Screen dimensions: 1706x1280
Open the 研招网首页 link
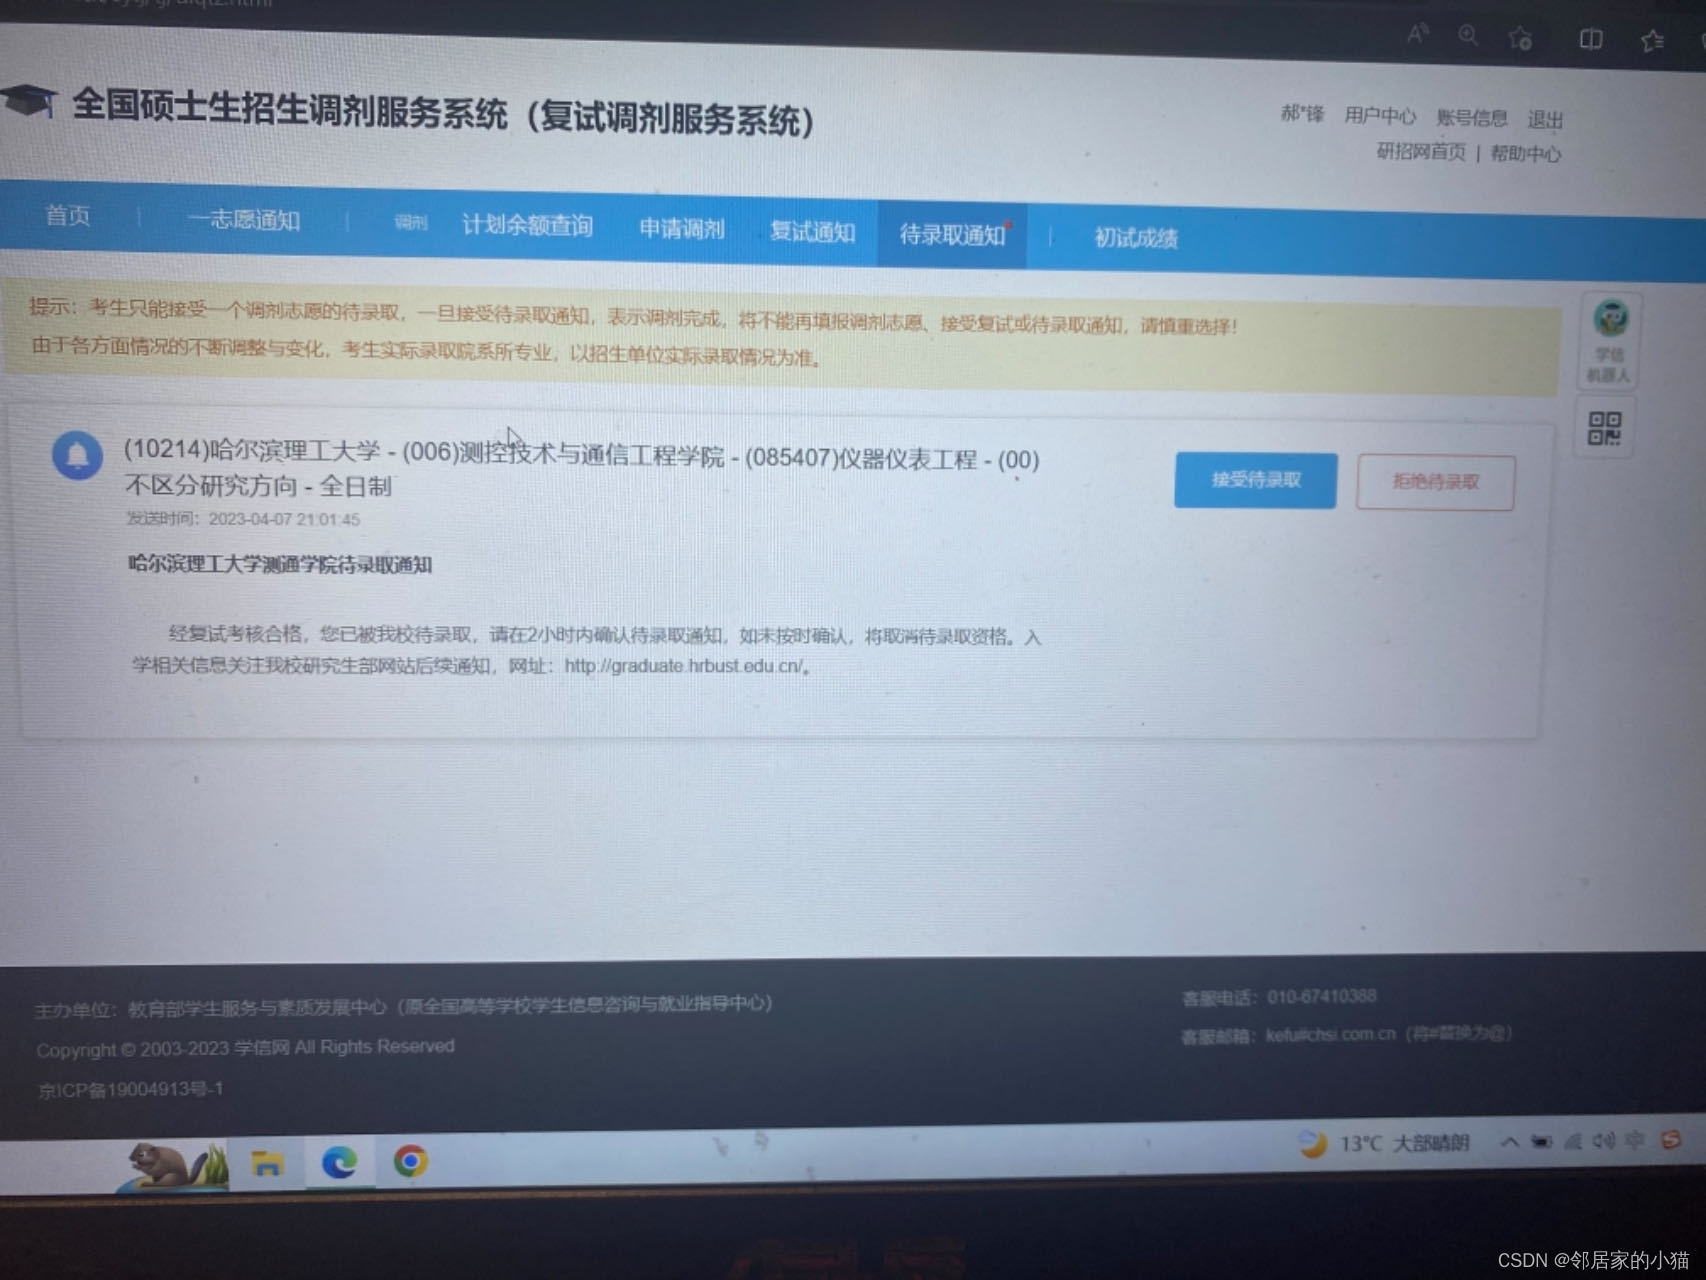1420,151
